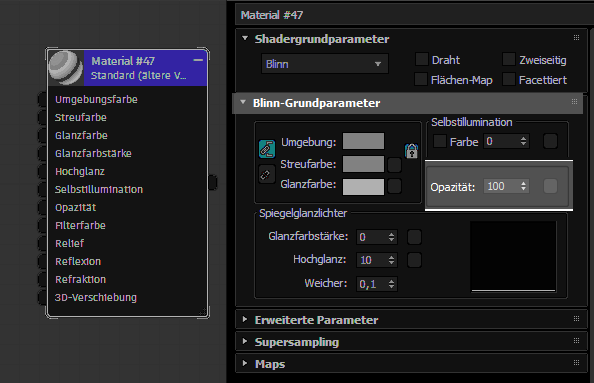Select the Refraktion node slot row
This screenshot has width=594, height=383.
point(127,279)
